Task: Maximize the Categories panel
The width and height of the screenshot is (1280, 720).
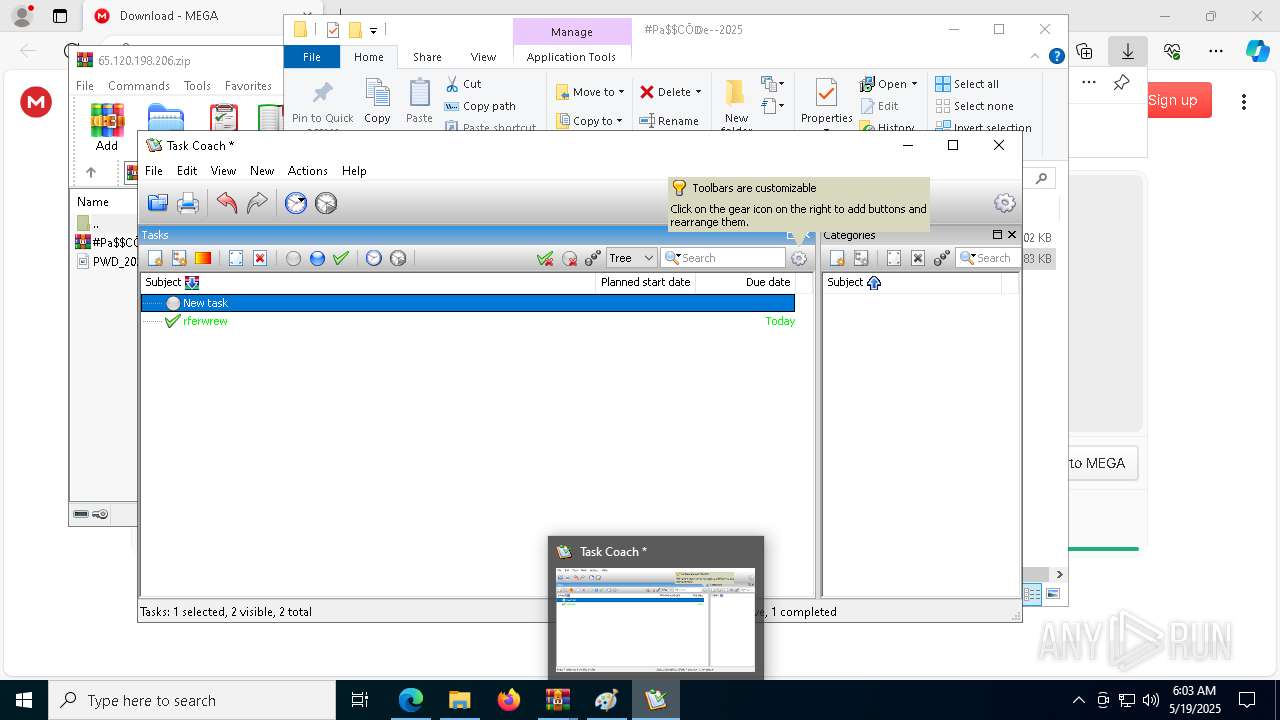Action: (997, 235)
